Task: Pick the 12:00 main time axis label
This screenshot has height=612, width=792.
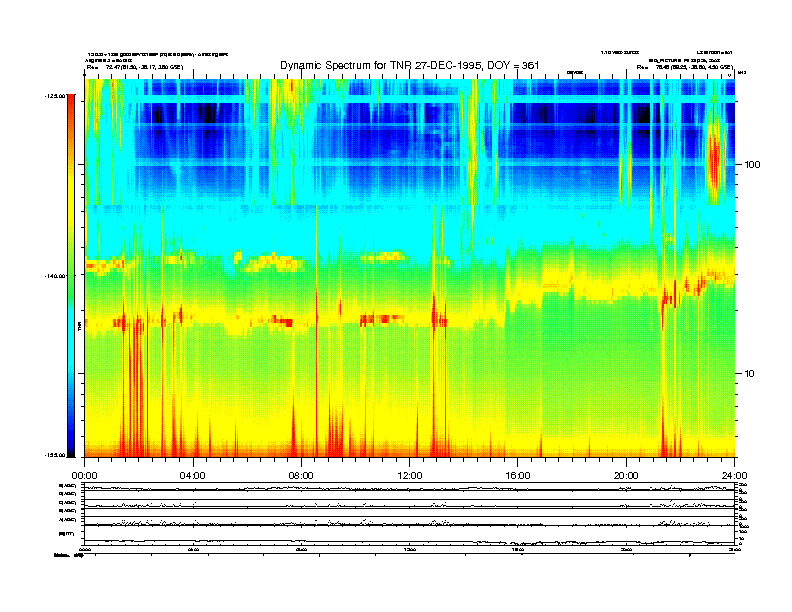Action: (410, 476)
